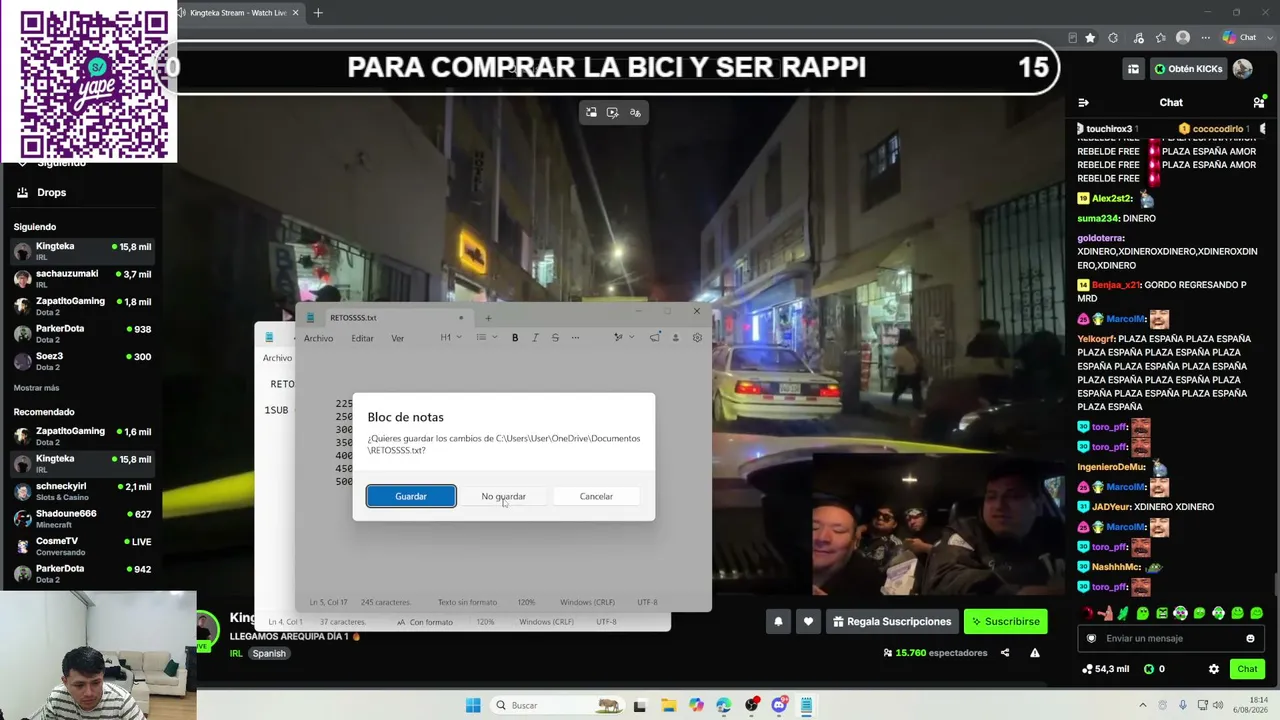Open the Notepad account profile icon
The height and width of the screenshot is (720, 1280).
coord(675,337)
